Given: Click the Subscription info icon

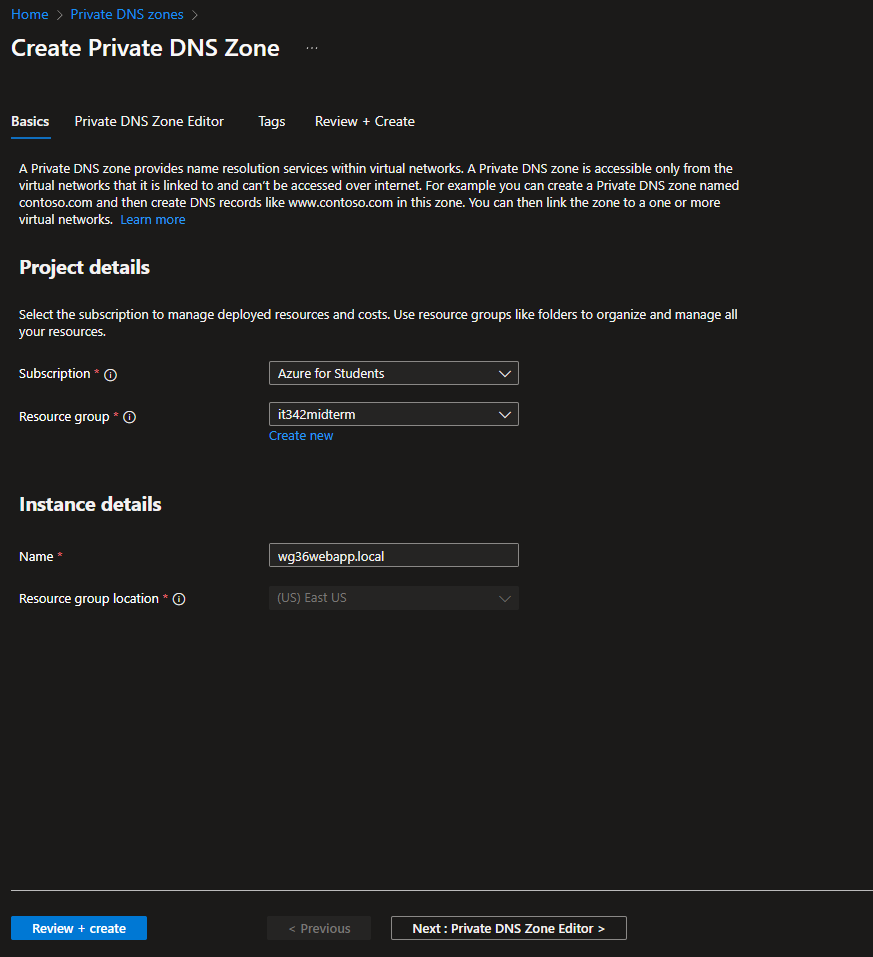Looking at the screenshot, I should point(111,375).
